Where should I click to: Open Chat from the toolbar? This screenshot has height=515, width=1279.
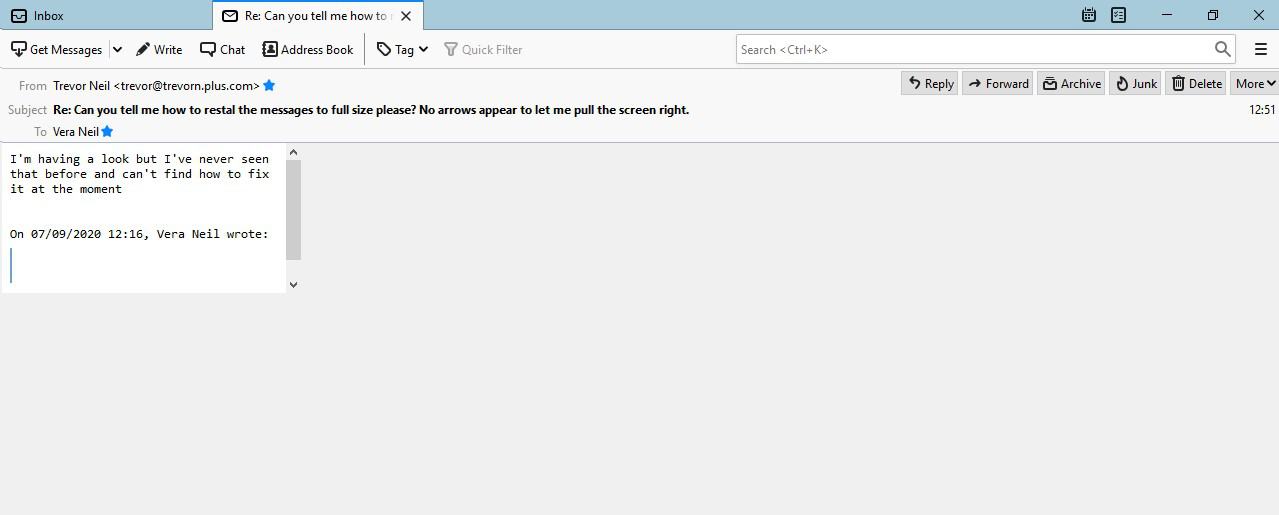(x=222, y=49)
